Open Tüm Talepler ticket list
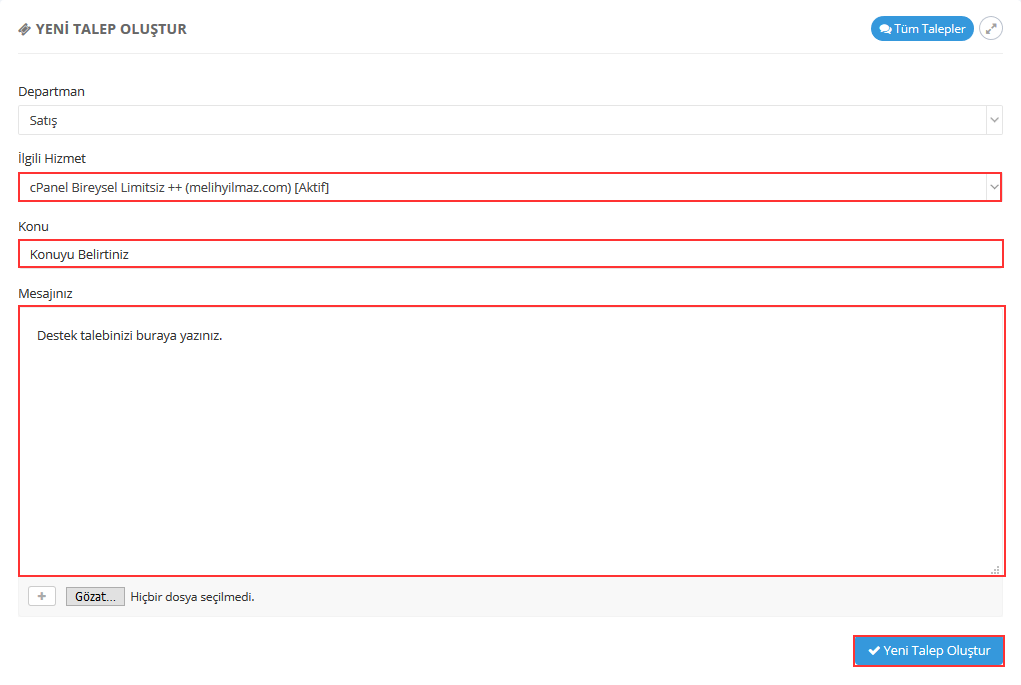The width and height of the screenshot is (1021, 685). coord(922,29)
